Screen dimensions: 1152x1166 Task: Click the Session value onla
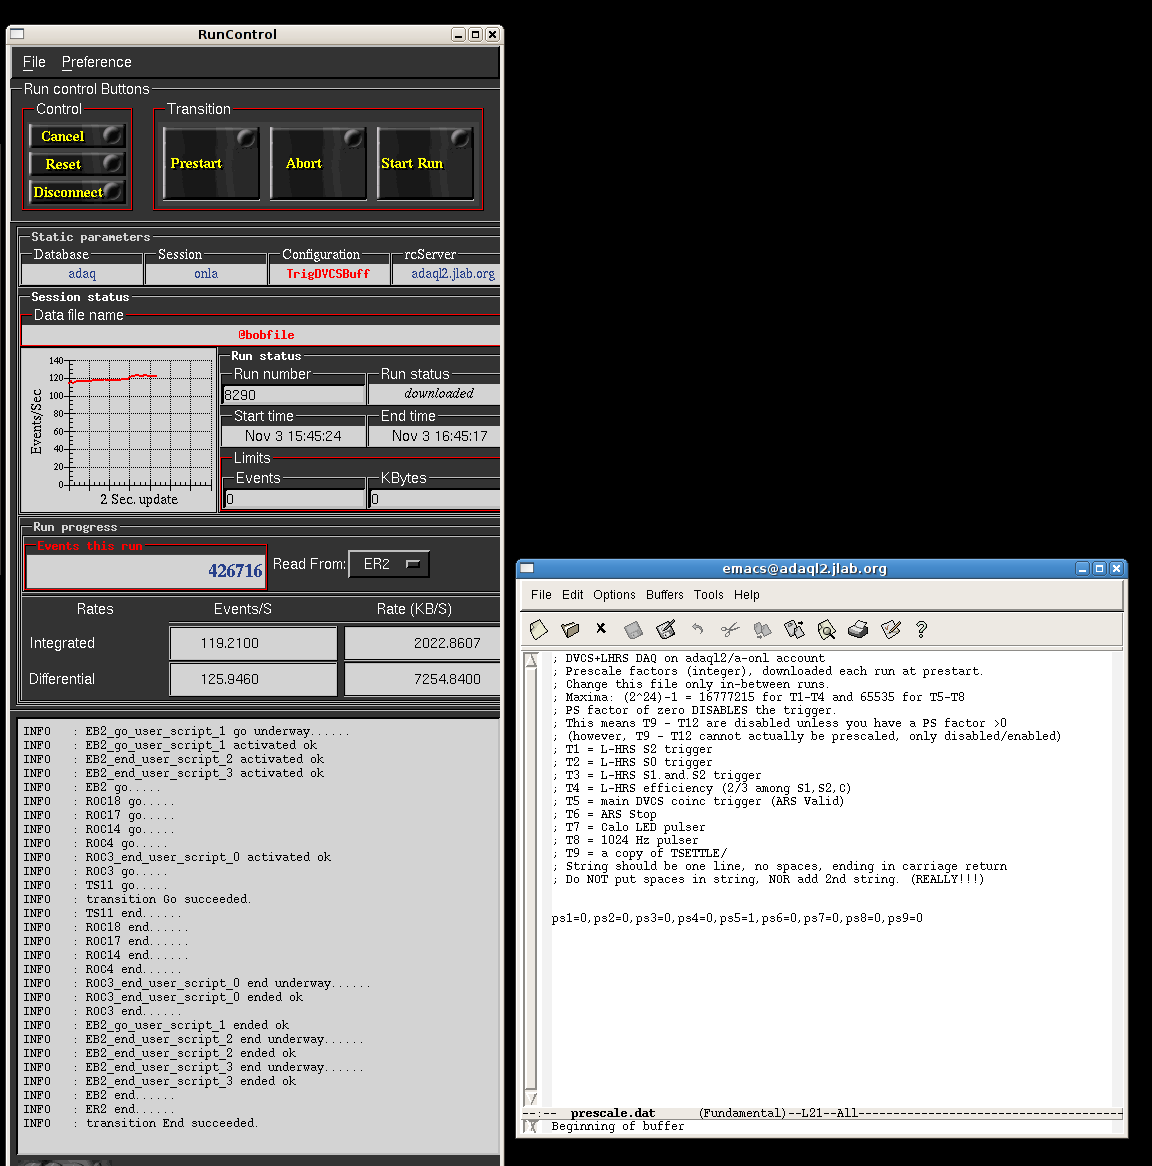point(206,274)
